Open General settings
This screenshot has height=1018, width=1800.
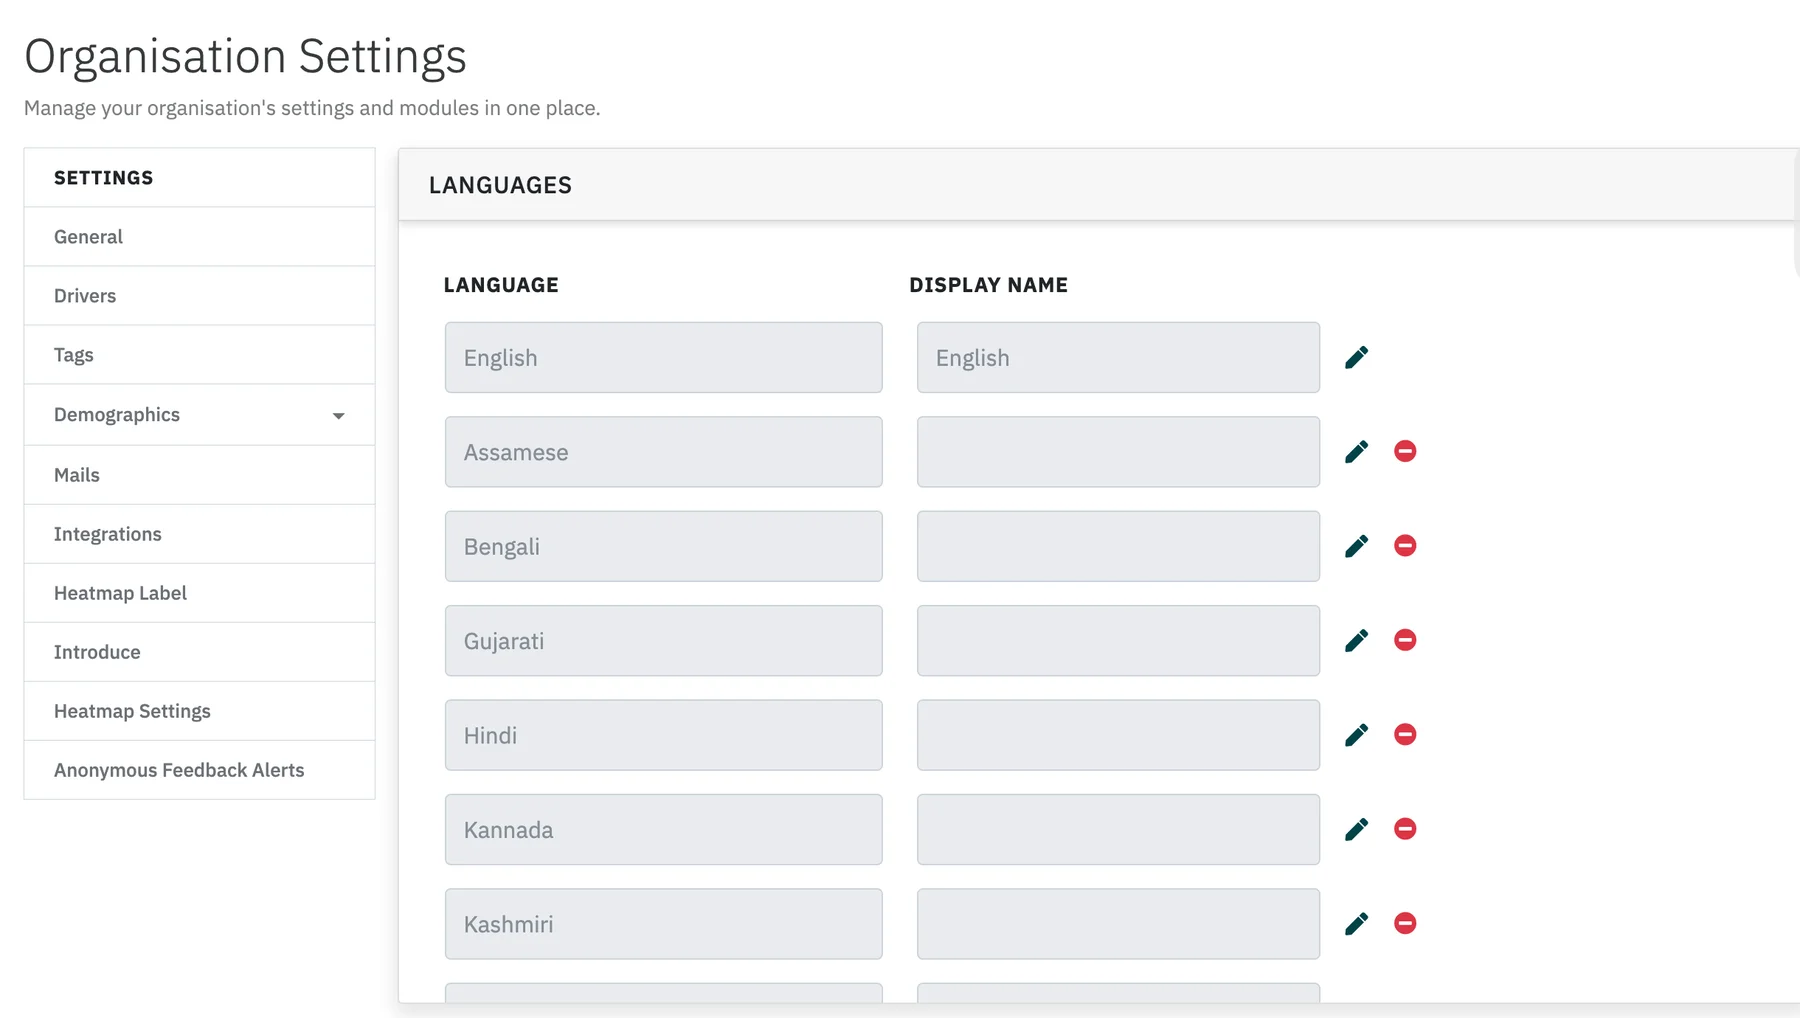coord(199,237)
